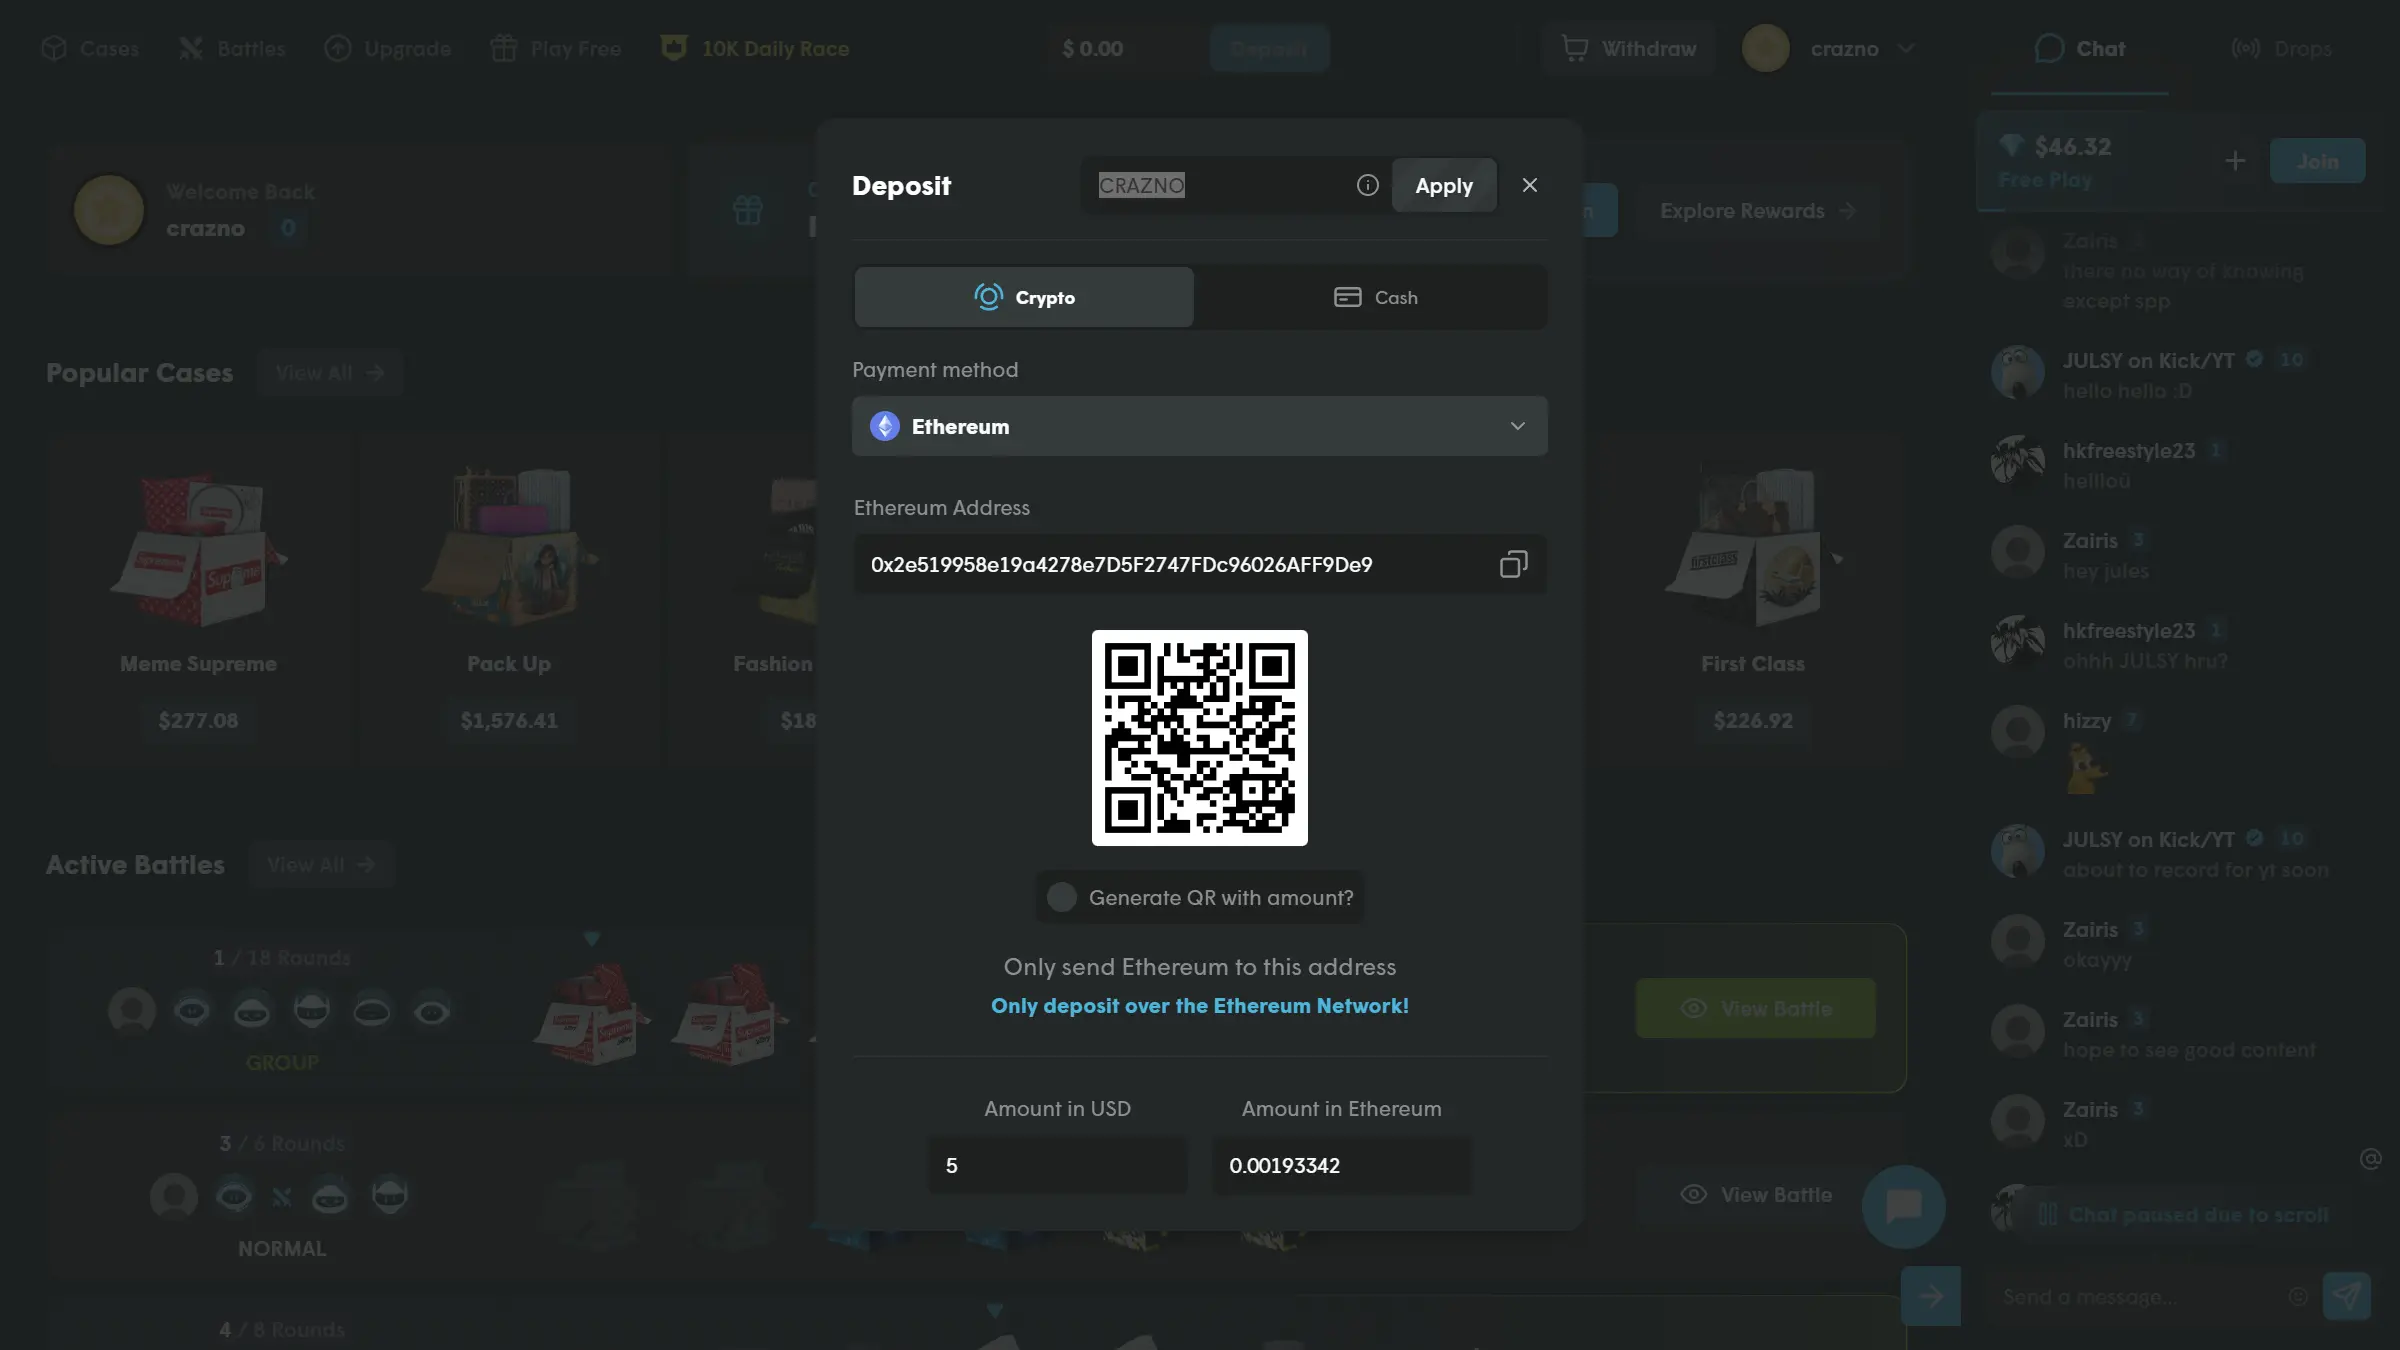Click the crazno avatar in the header
This screenshot has height=1350, width=2400.
click(x=1765, y=48)
